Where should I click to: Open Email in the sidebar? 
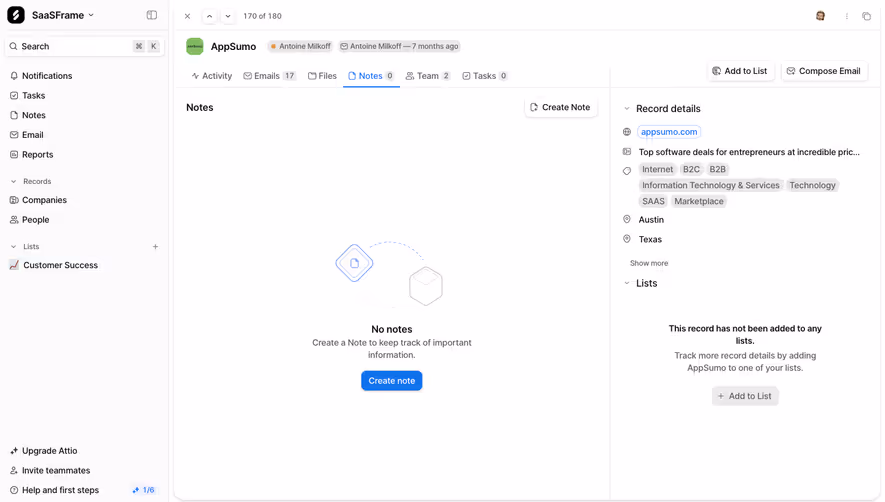pyautogui.click(x=32, y=135)
